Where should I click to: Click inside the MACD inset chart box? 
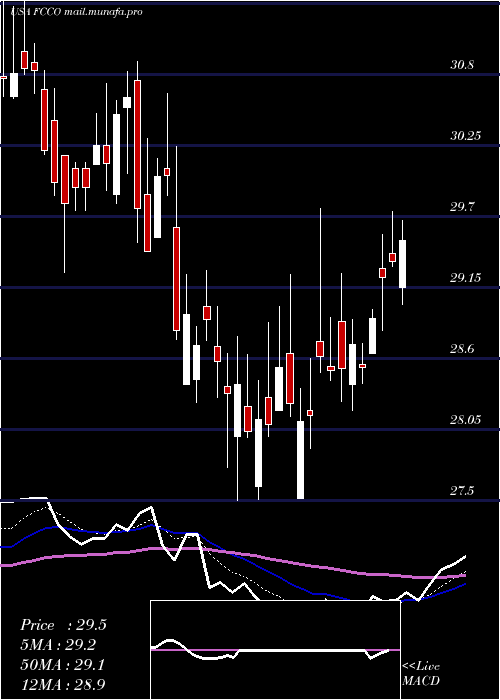point(275,650)
